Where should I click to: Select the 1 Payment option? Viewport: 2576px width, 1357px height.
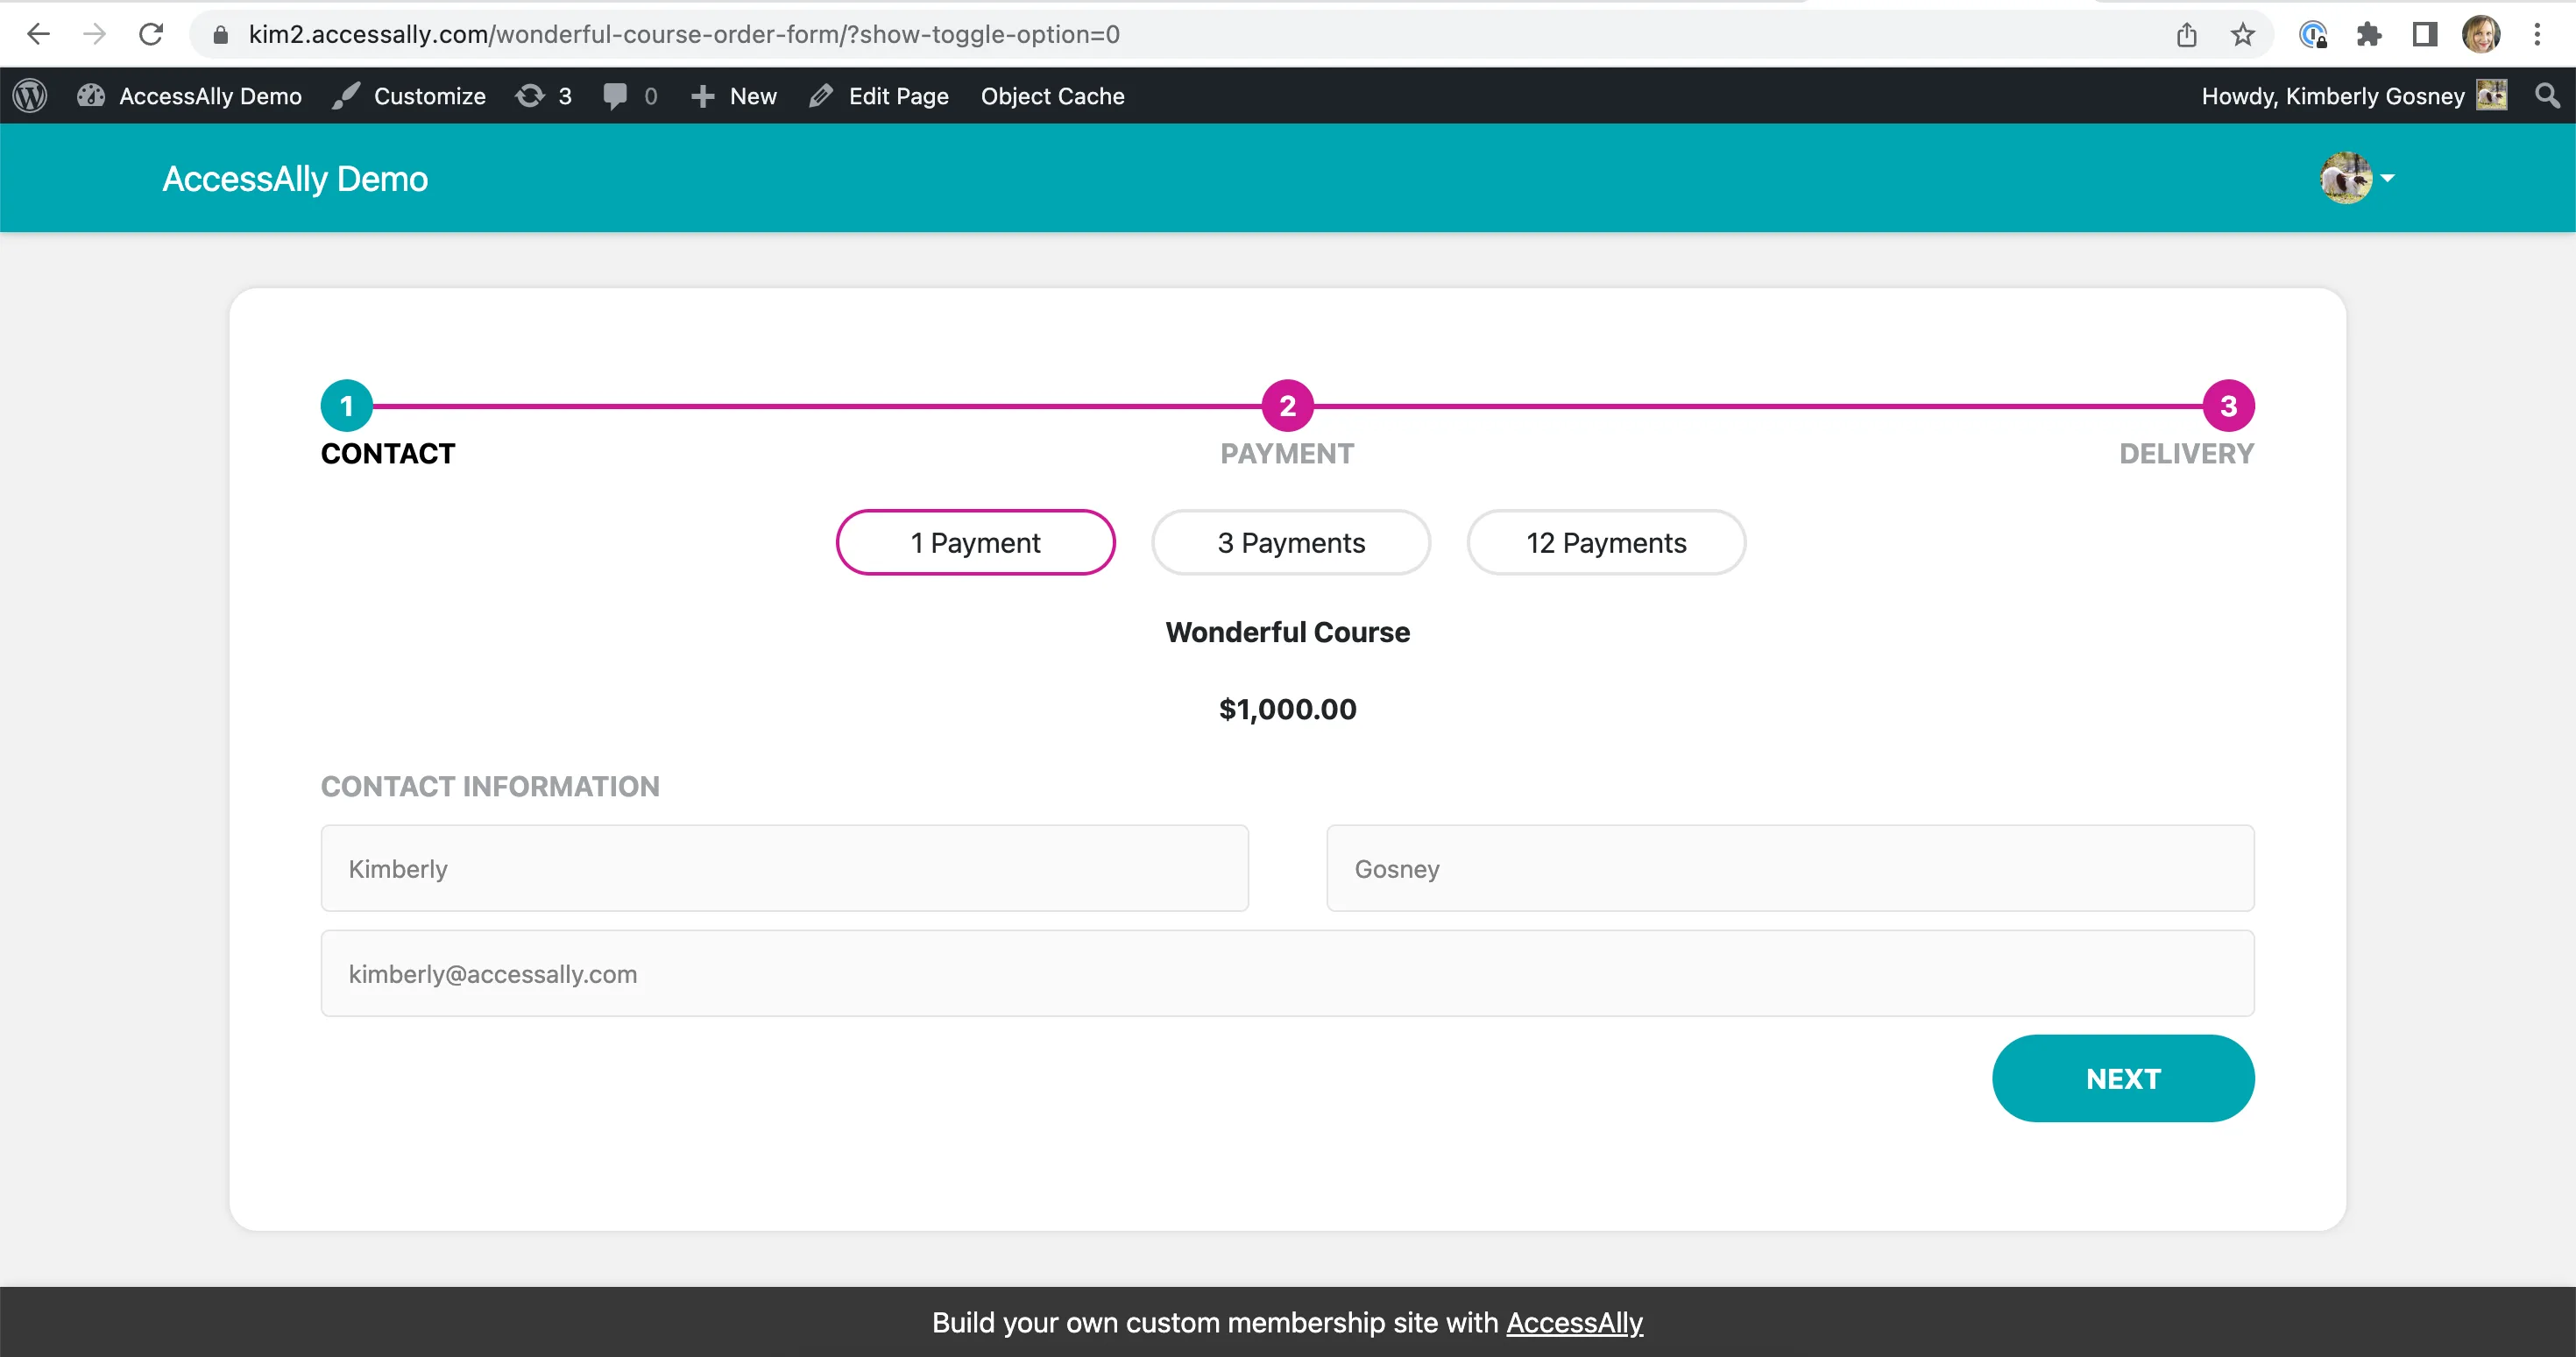[x=975, y=542]
